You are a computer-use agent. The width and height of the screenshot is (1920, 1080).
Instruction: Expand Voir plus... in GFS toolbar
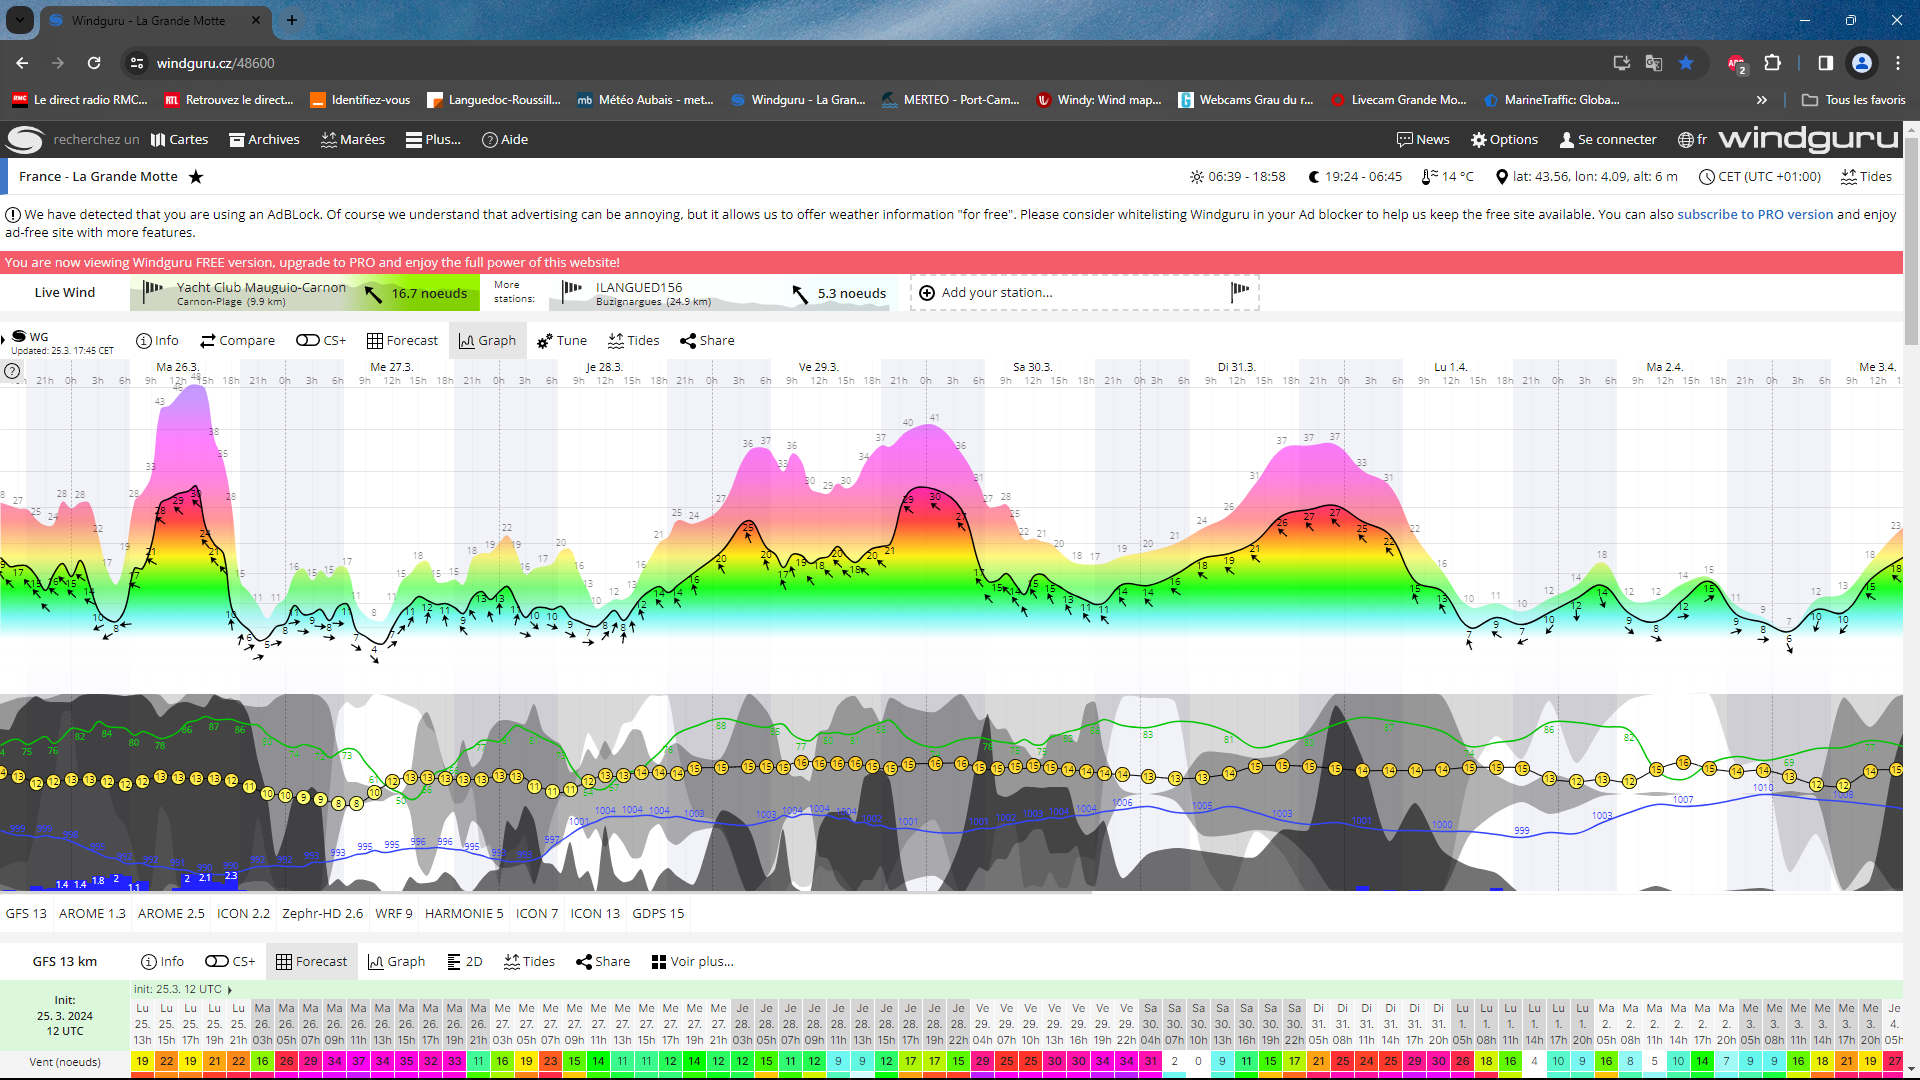[x=692, y=962]
